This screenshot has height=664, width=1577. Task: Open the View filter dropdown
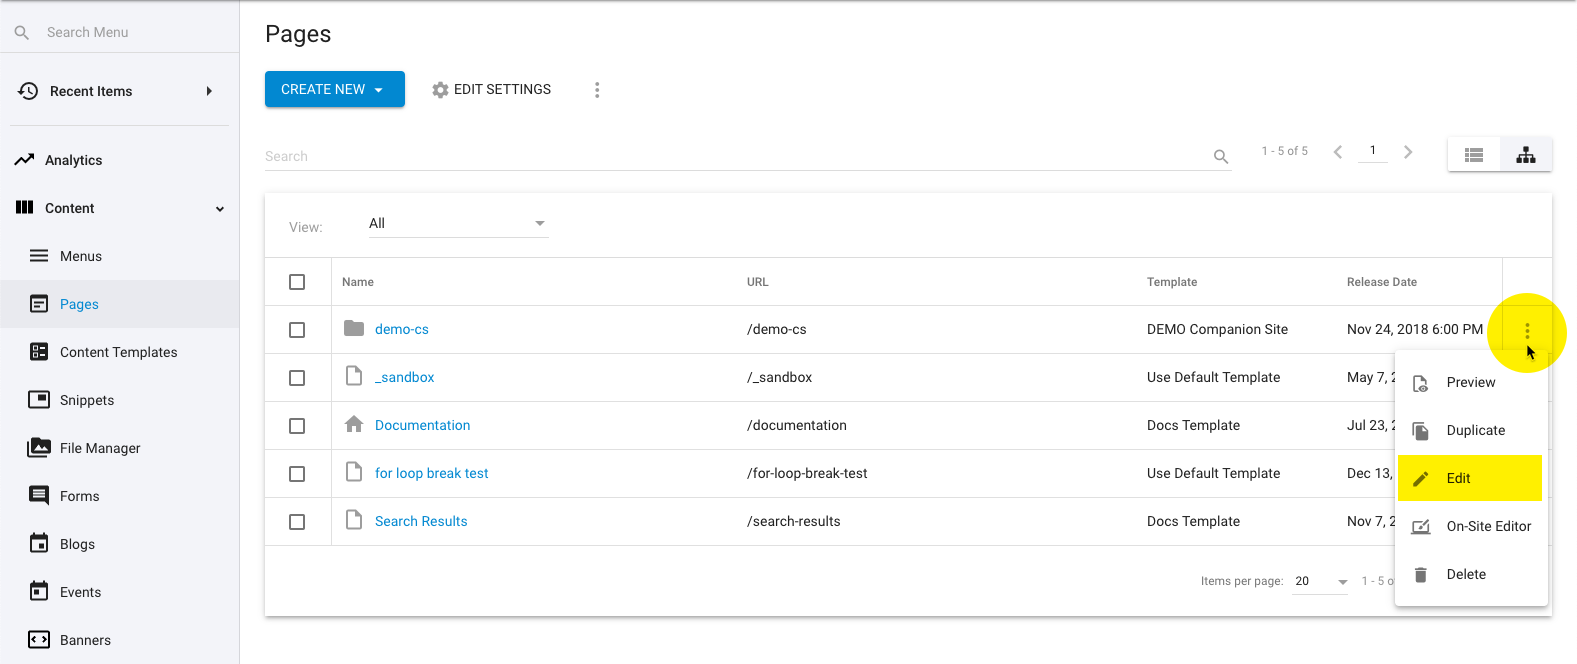point(457,224)
